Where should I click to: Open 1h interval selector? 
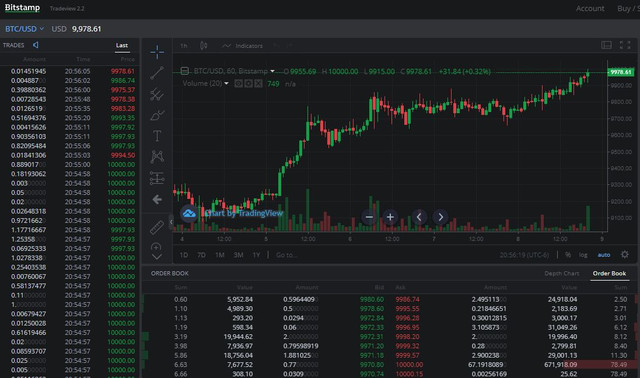[x=184, y=46]
